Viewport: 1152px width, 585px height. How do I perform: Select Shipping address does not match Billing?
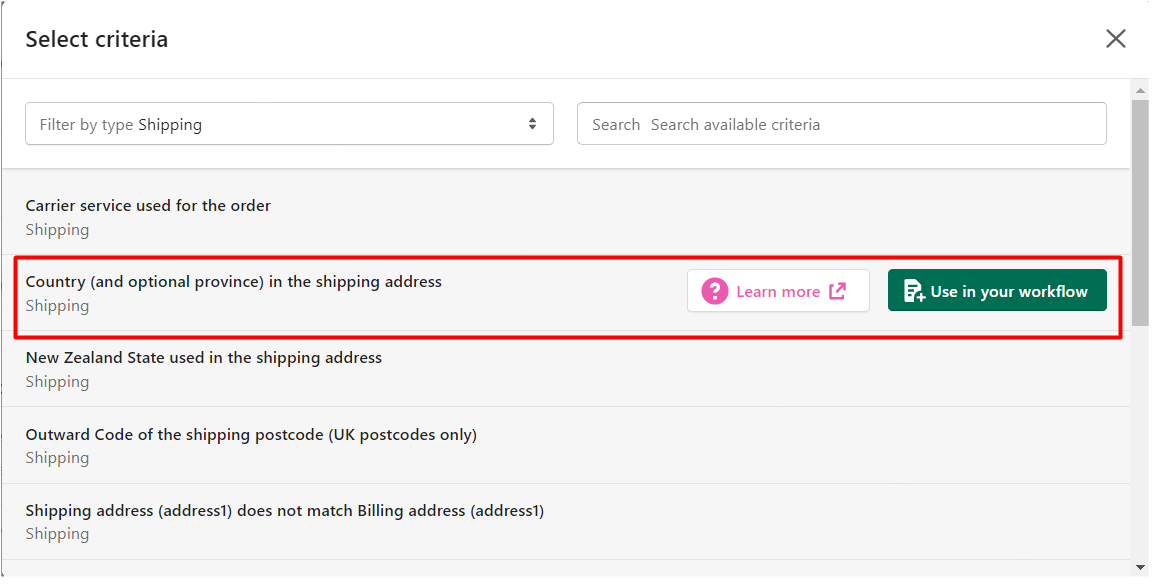[566, 522]
